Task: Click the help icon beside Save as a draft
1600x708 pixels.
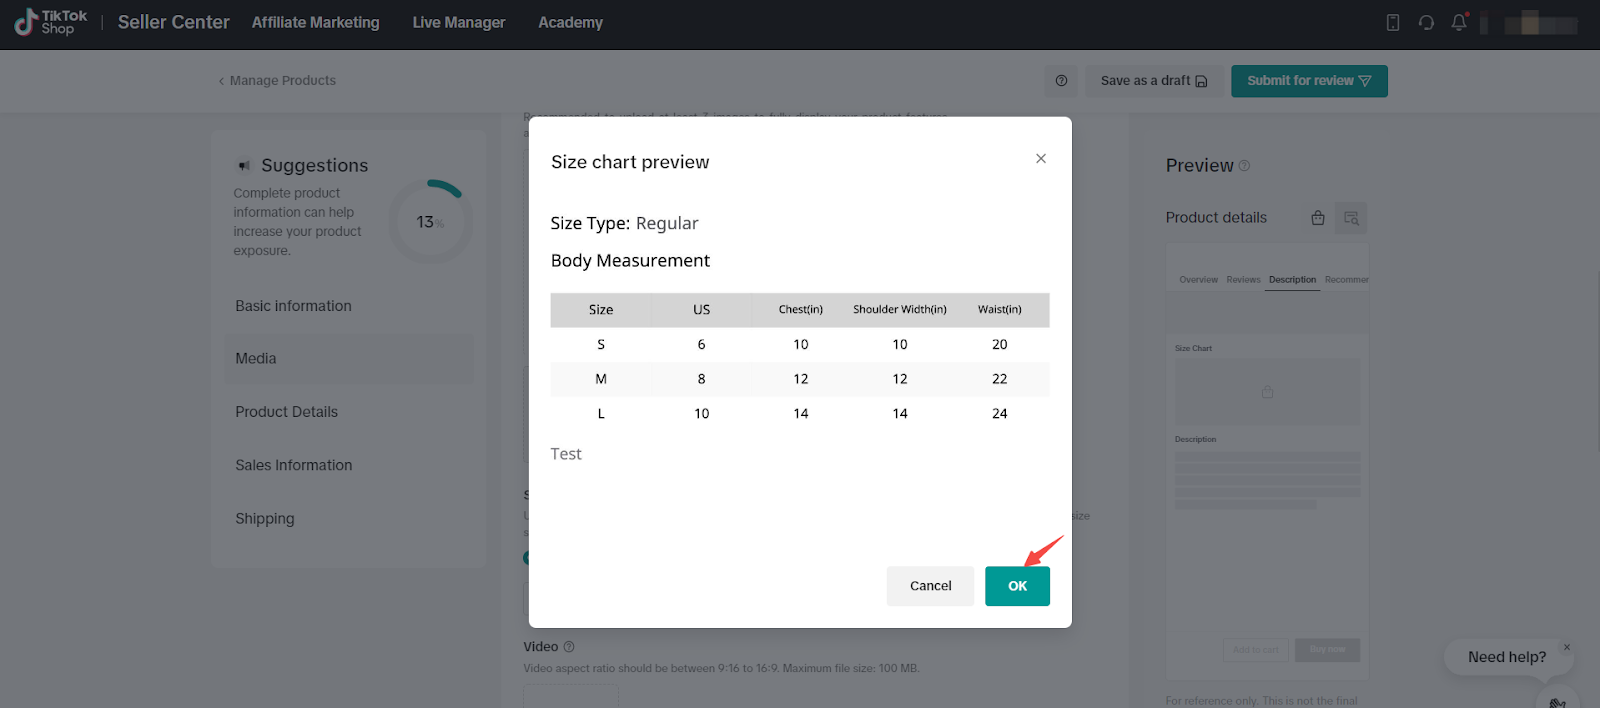Action: click(1061, 81)
